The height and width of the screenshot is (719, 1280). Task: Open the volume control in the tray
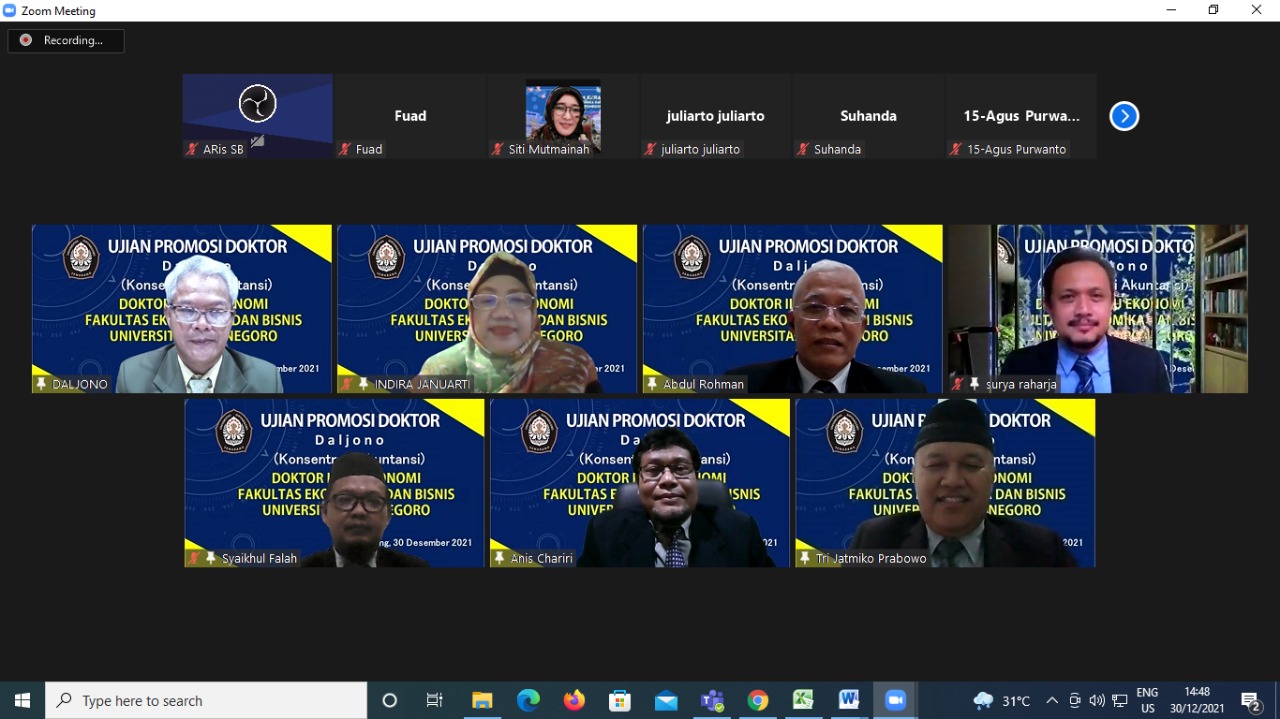click(x=1097, y=700)
